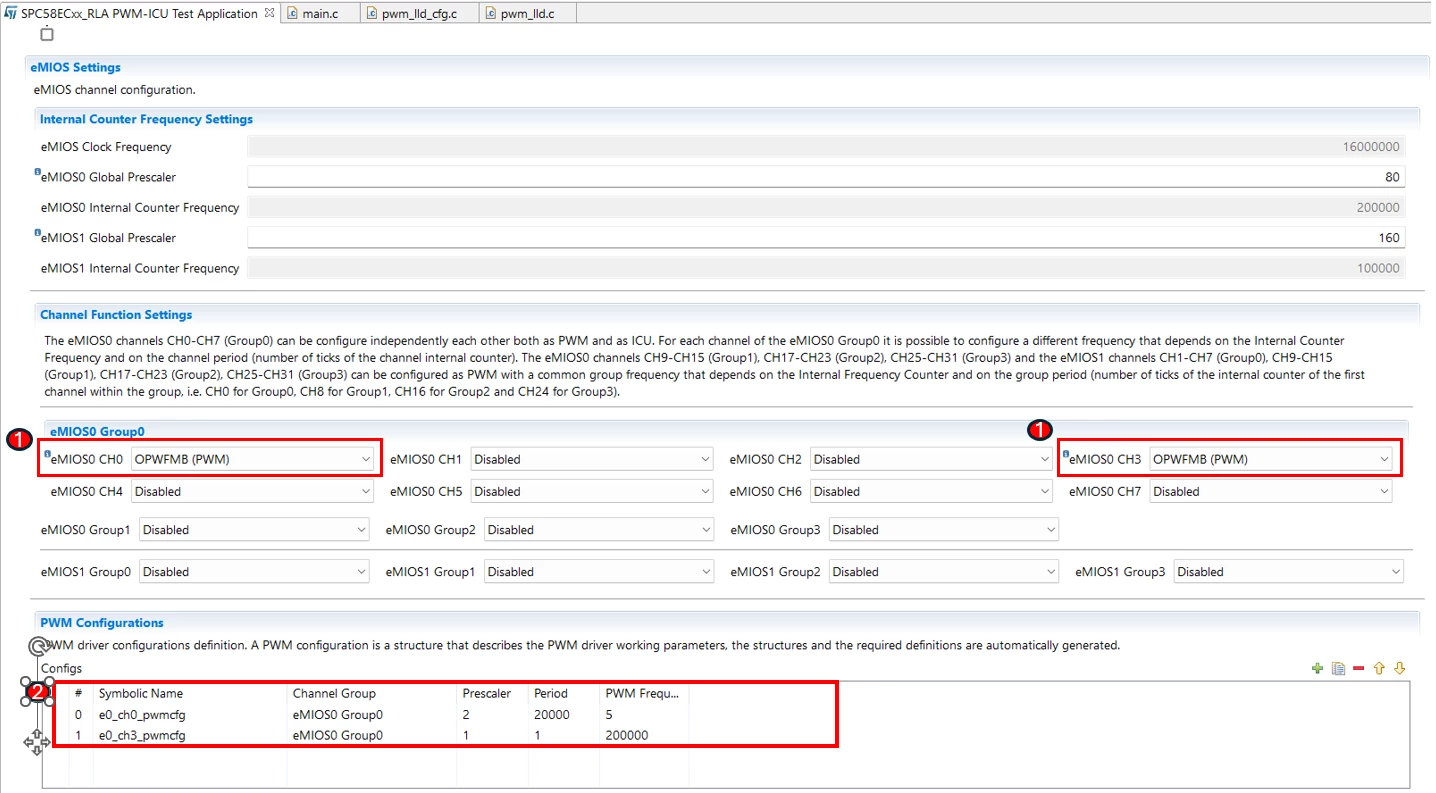The height and width of the screenshot is (793, 1436).
Task: Move the selected config up with the arrow icon
Action: click(x=1379, y=668)
